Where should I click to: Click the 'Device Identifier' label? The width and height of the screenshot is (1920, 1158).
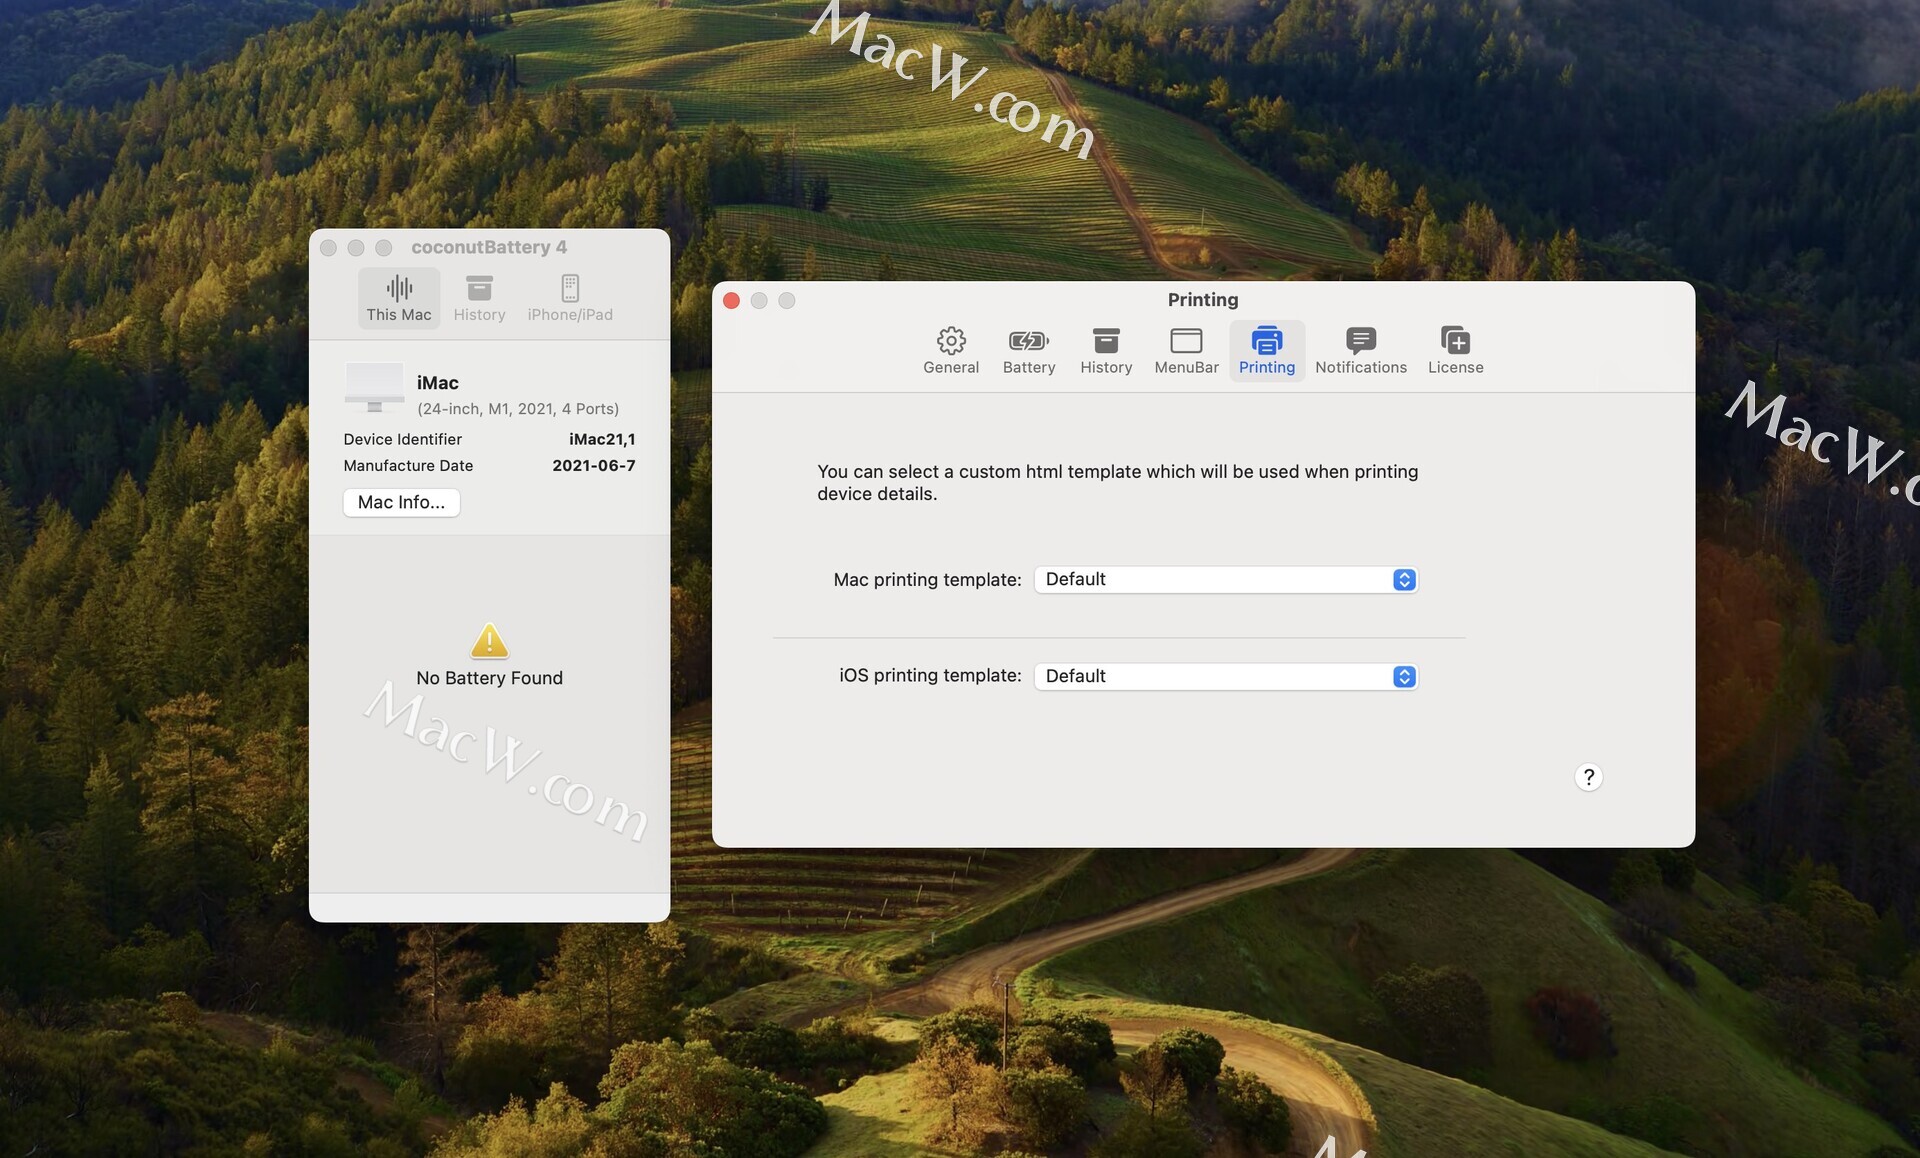point(402,439)
